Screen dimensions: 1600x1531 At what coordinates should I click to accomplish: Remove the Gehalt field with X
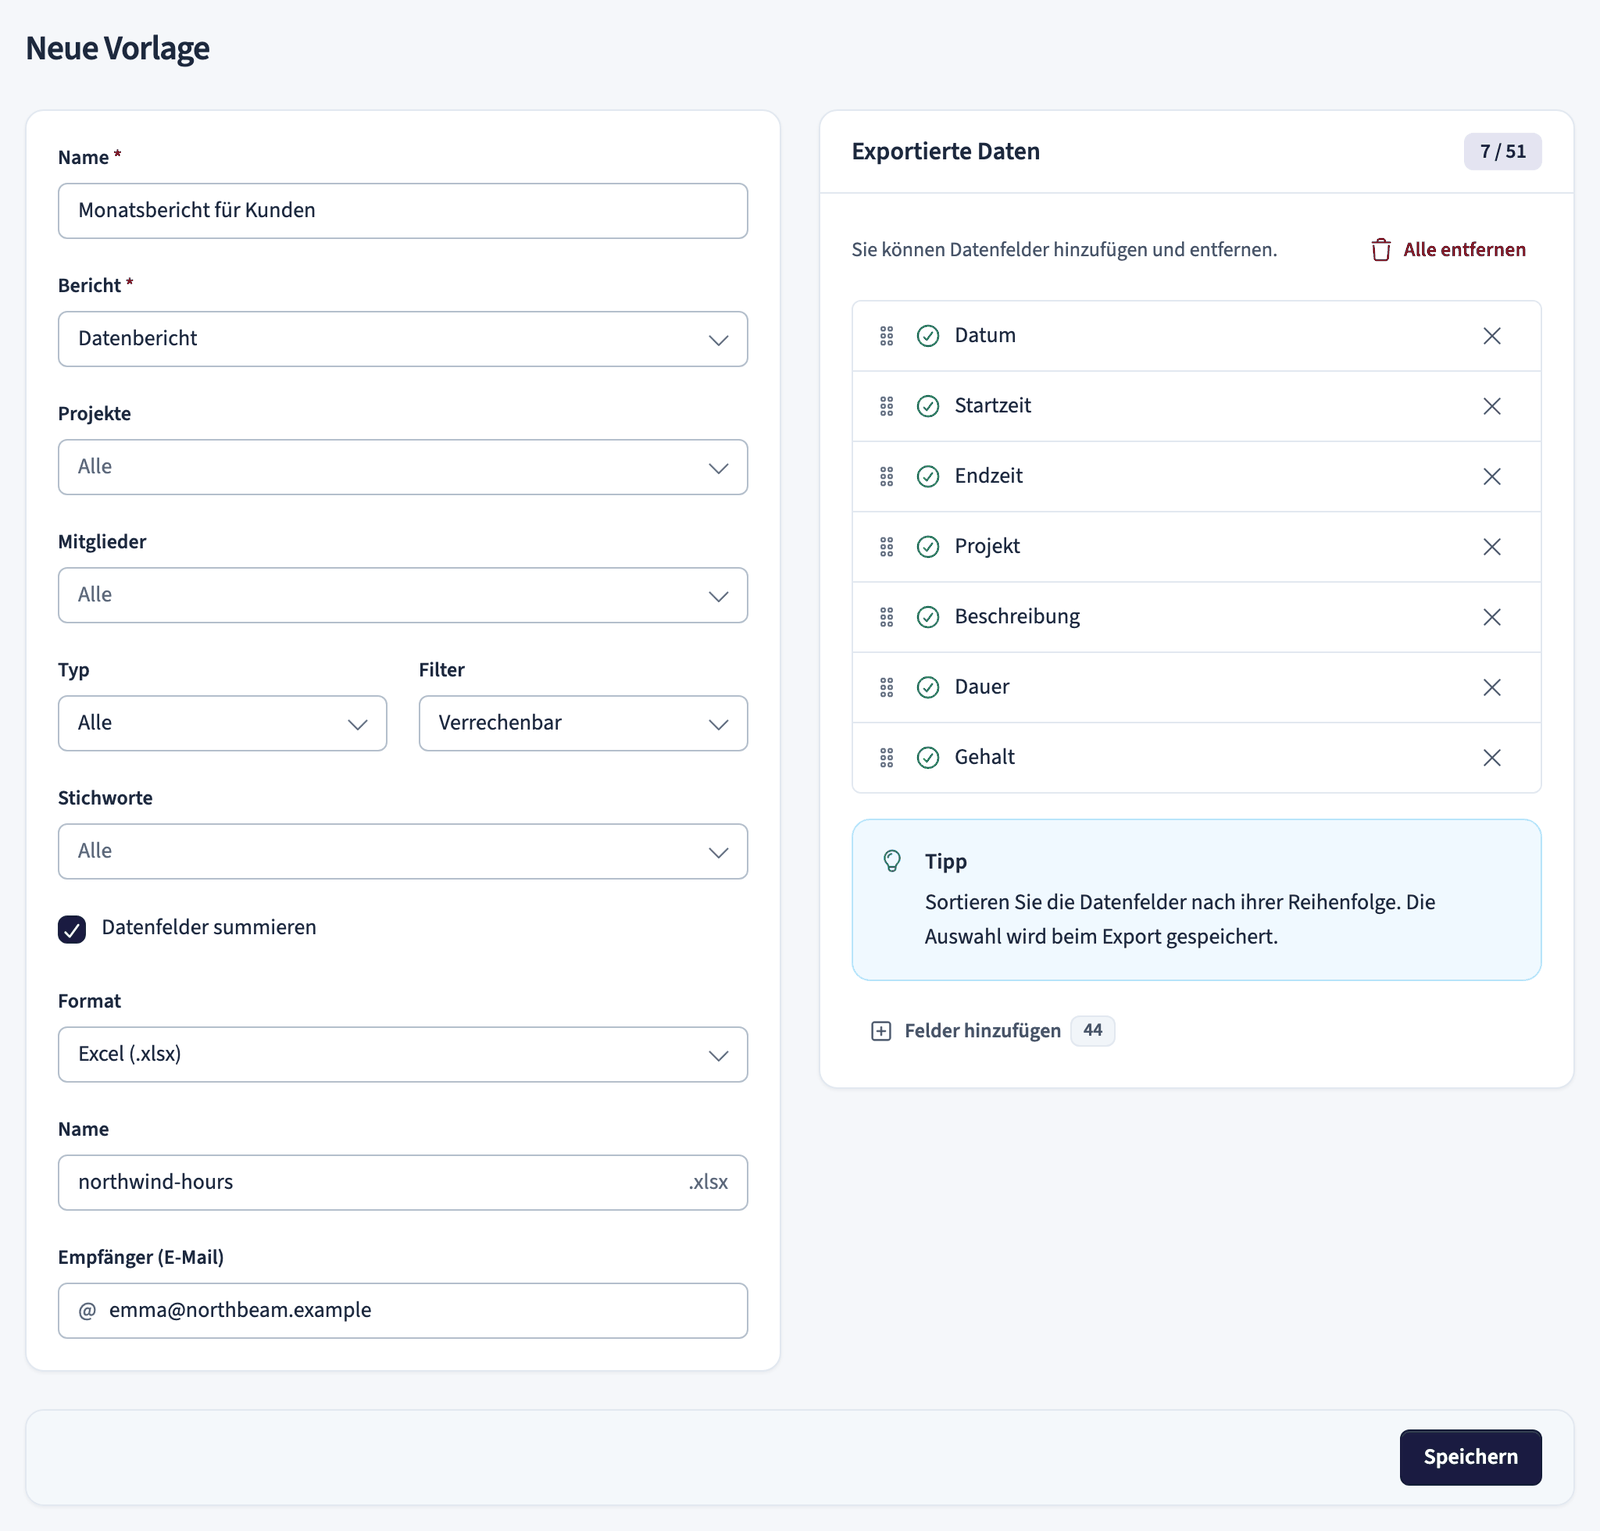pyautogui.click(x=1491, y=757)
